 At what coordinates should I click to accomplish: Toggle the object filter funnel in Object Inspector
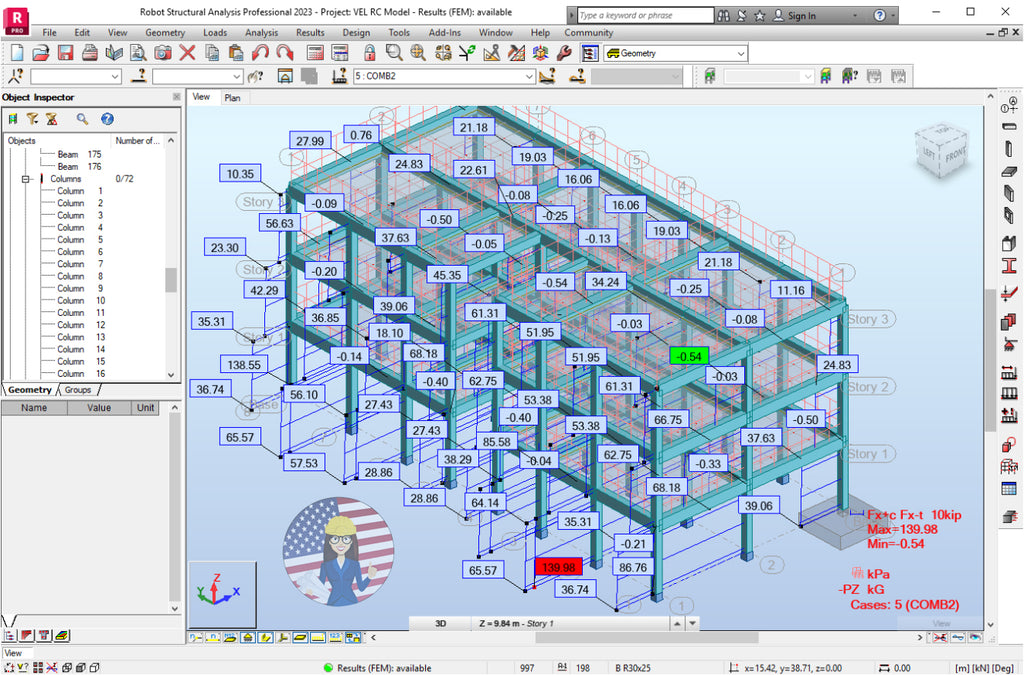click(x=33, y=119)
